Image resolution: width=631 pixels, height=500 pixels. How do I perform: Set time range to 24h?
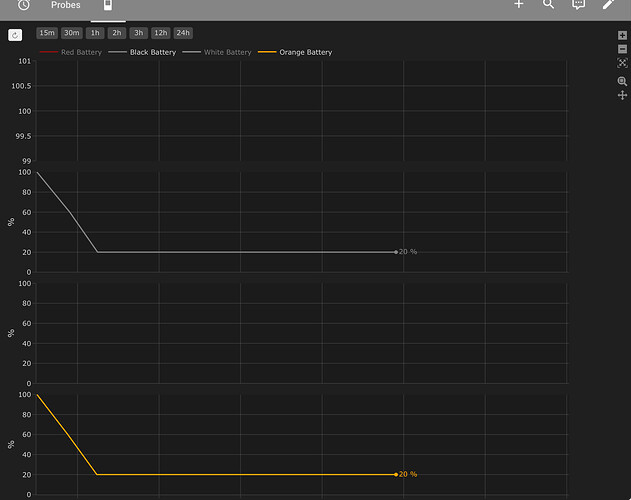point(183,33)
